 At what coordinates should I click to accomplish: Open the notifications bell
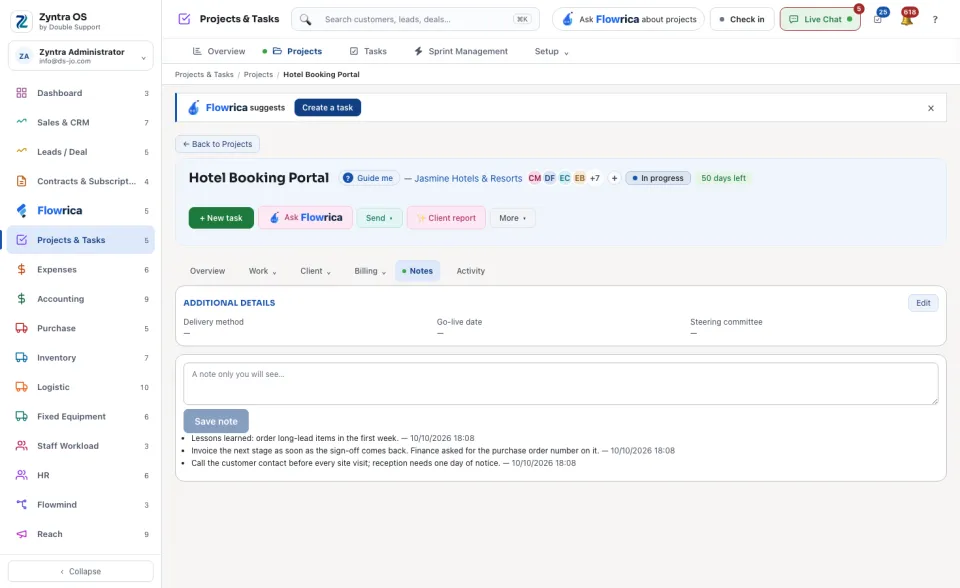907,19
